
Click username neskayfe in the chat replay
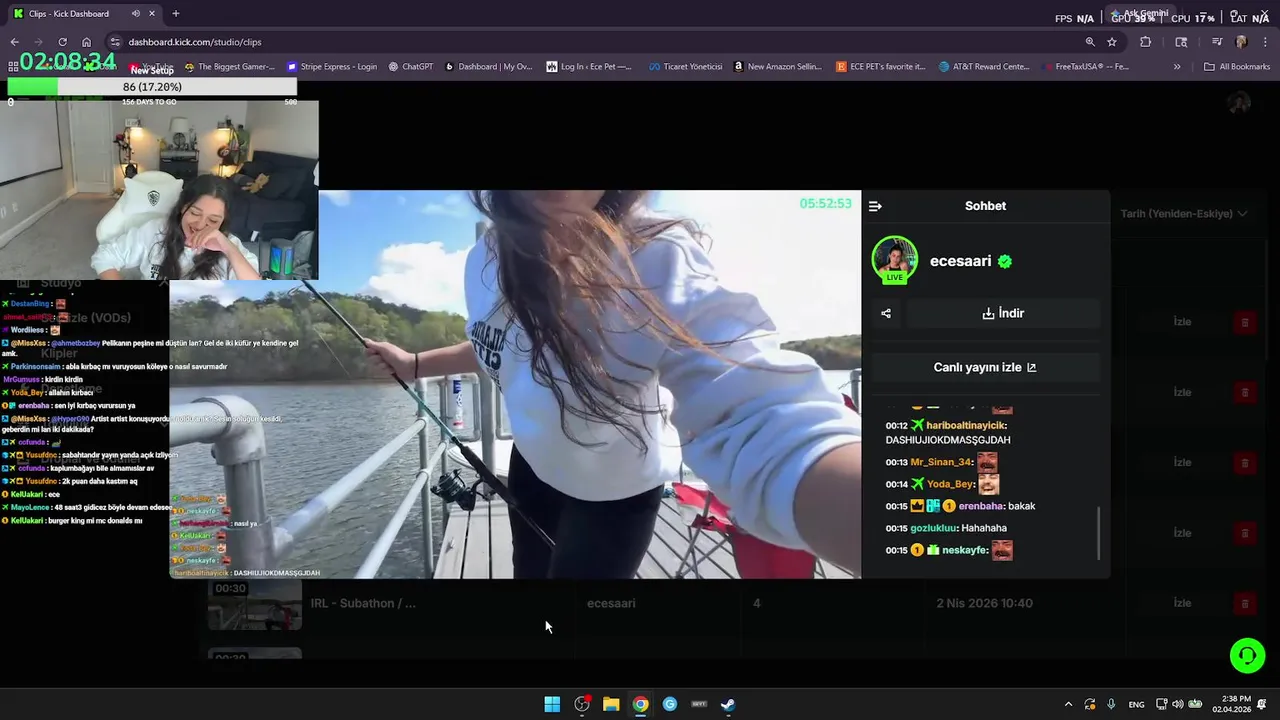pyautogui.click(x=964, y=550)
